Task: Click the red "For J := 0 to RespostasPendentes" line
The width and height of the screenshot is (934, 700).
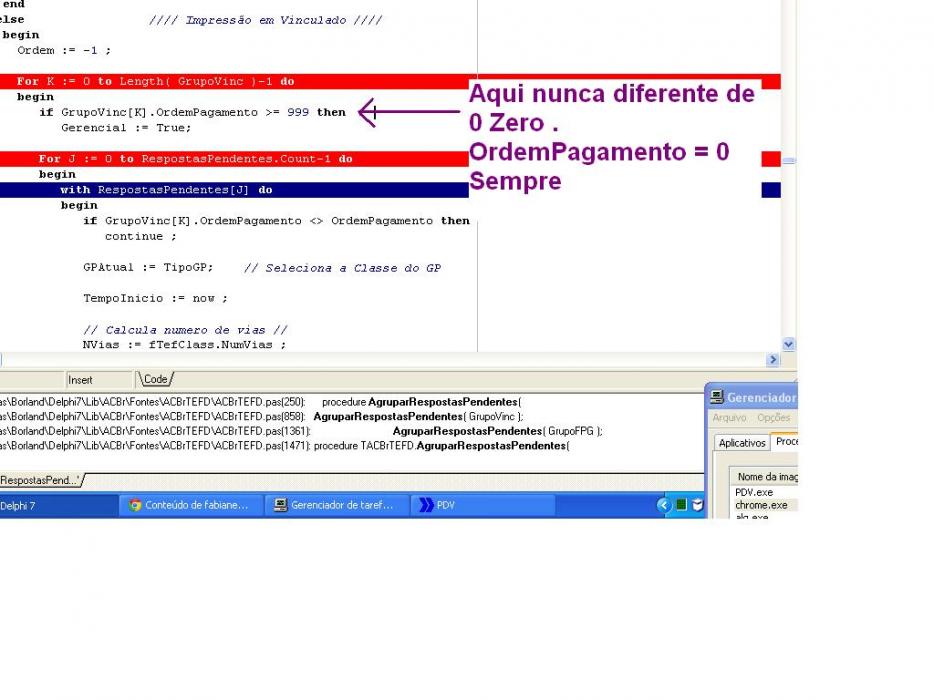Action: coord(195,159)
